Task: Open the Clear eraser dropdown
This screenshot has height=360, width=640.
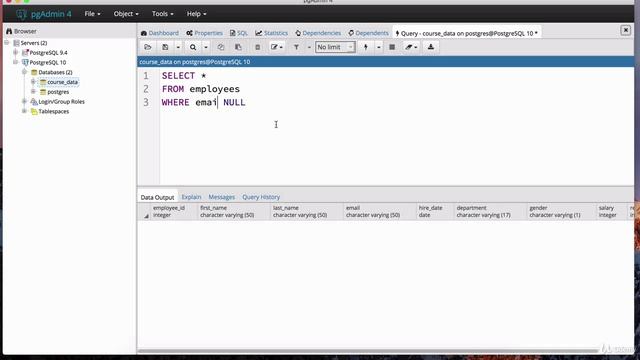Action: tap(411, 47)
